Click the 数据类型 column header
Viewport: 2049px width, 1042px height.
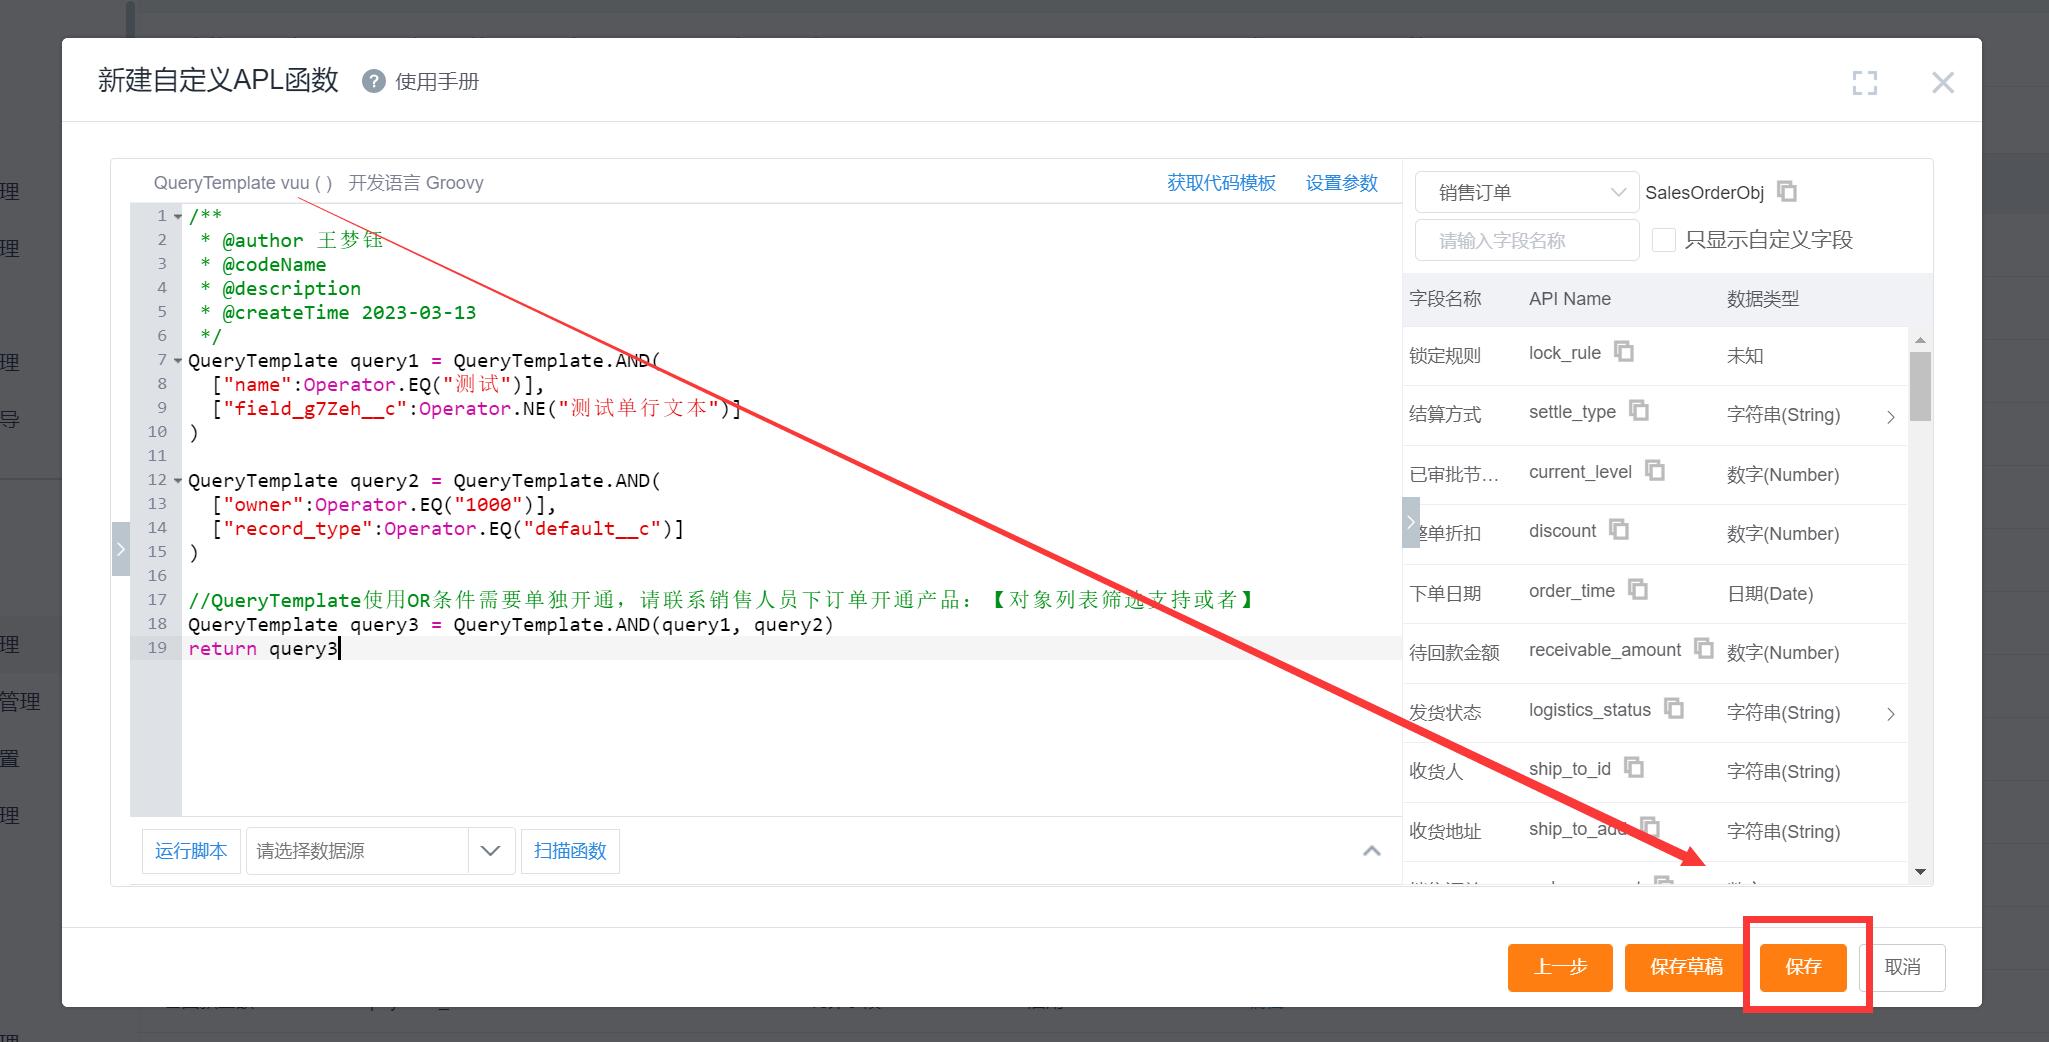click(x=1763, y=298)
